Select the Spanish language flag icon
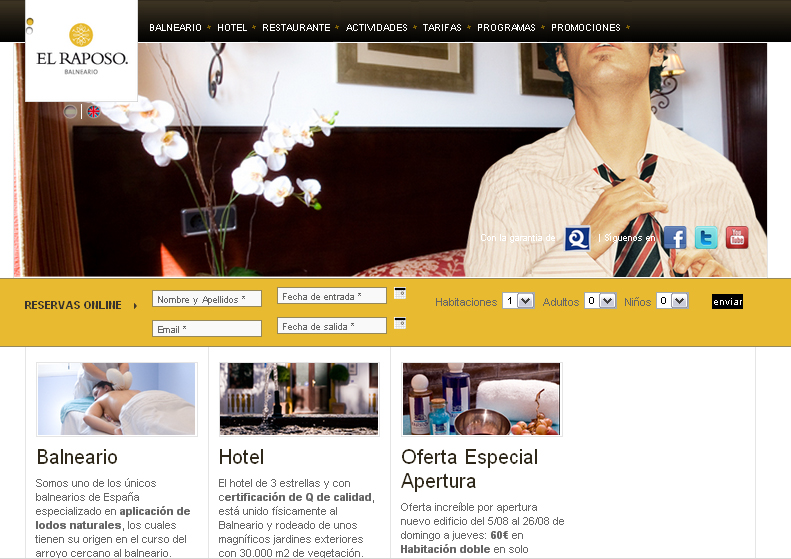This screenshot has width=791, height=559. click(70, 111)
